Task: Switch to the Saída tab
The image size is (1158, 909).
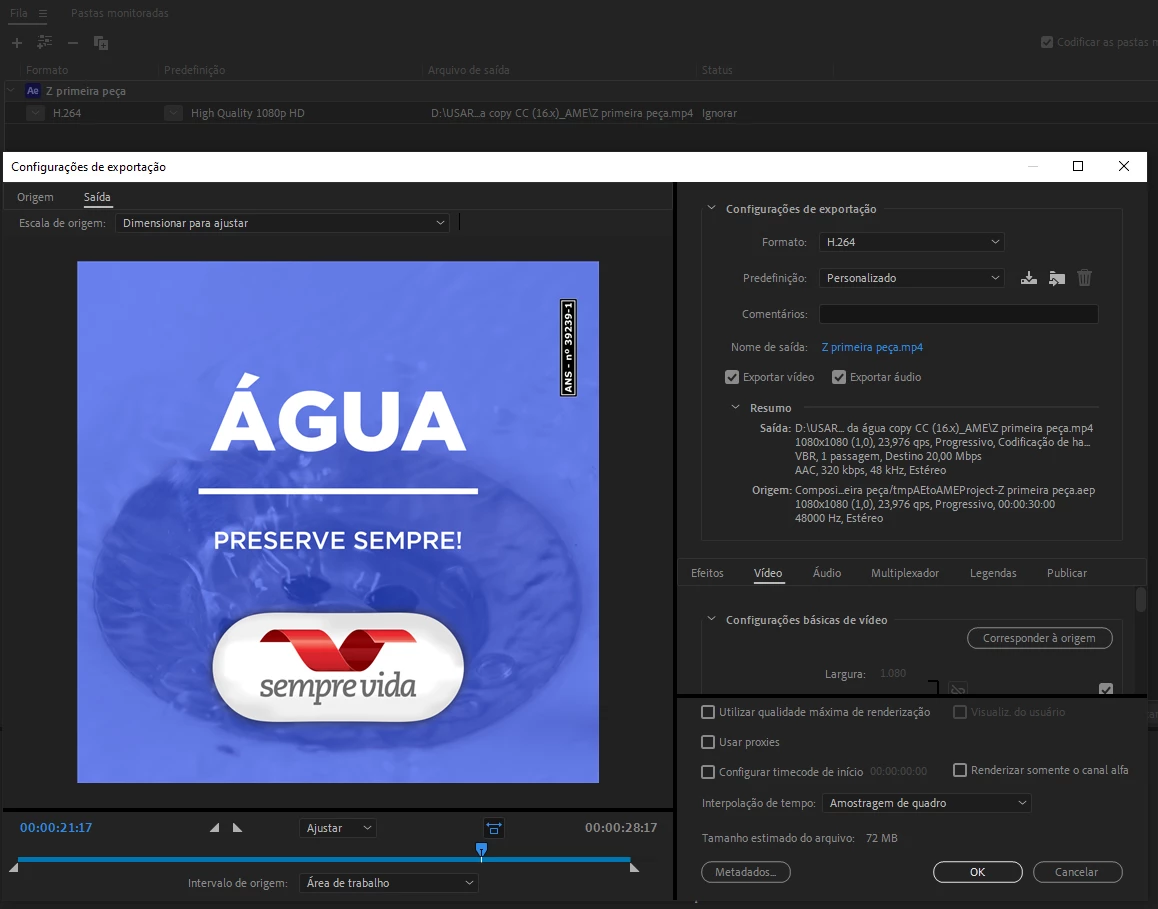Action: point(97,197)
